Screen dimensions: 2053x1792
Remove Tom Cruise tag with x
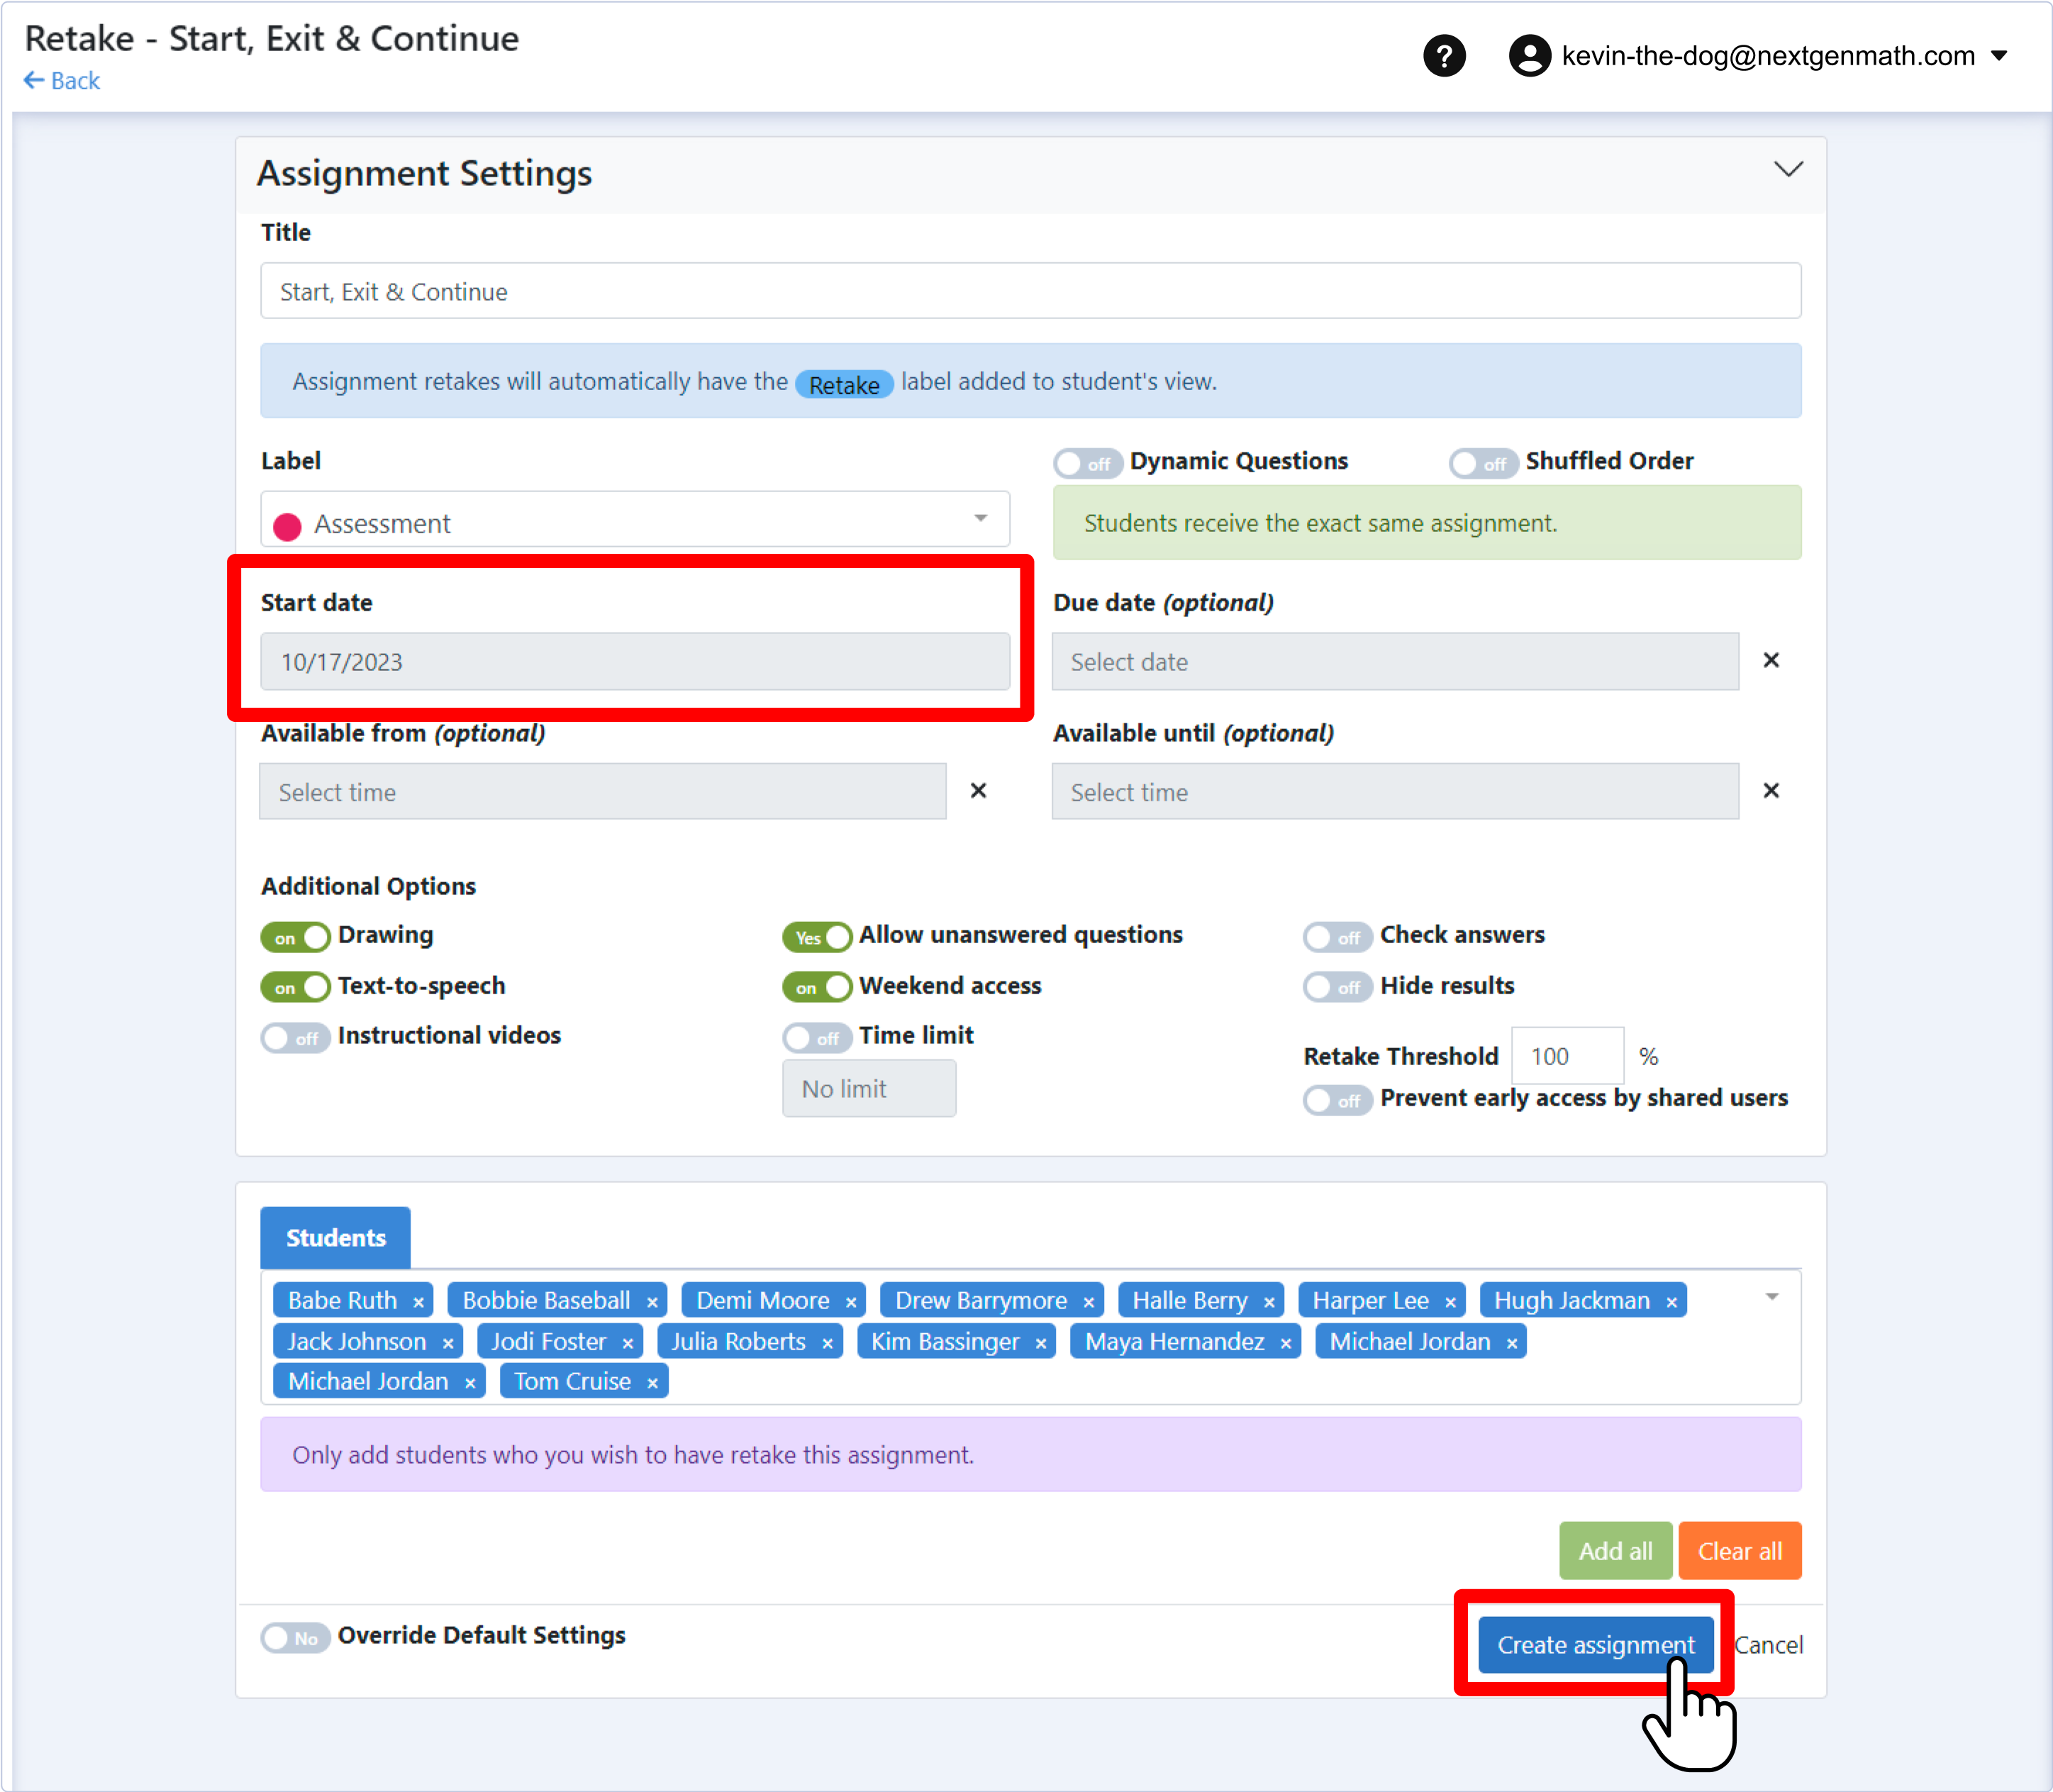click(652, 1383)
